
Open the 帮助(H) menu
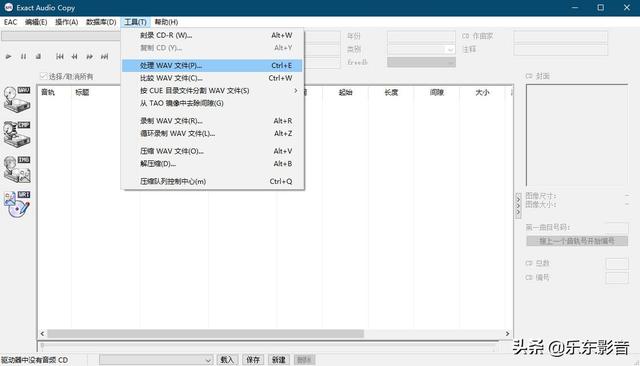click(x=166, y=22)
